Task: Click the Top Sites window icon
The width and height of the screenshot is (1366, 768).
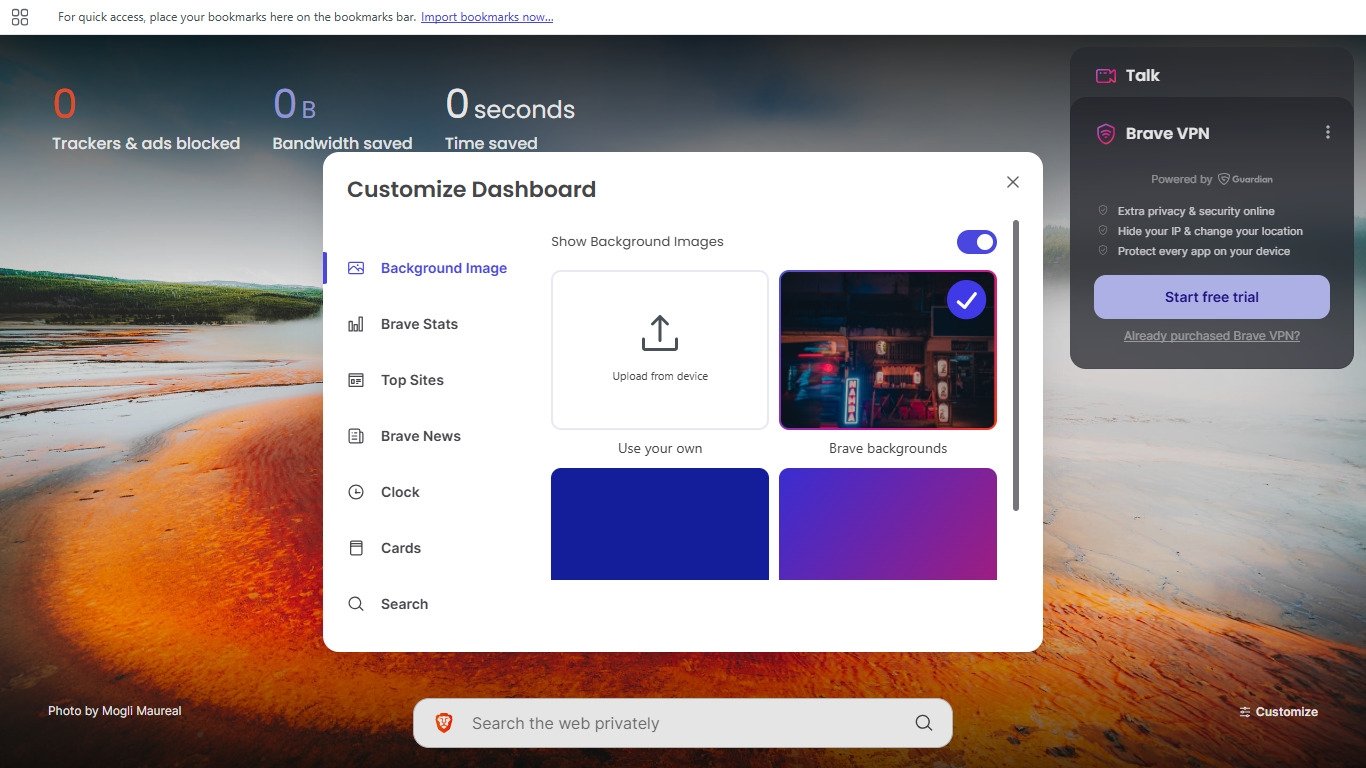Action: [x=356, y=380]
